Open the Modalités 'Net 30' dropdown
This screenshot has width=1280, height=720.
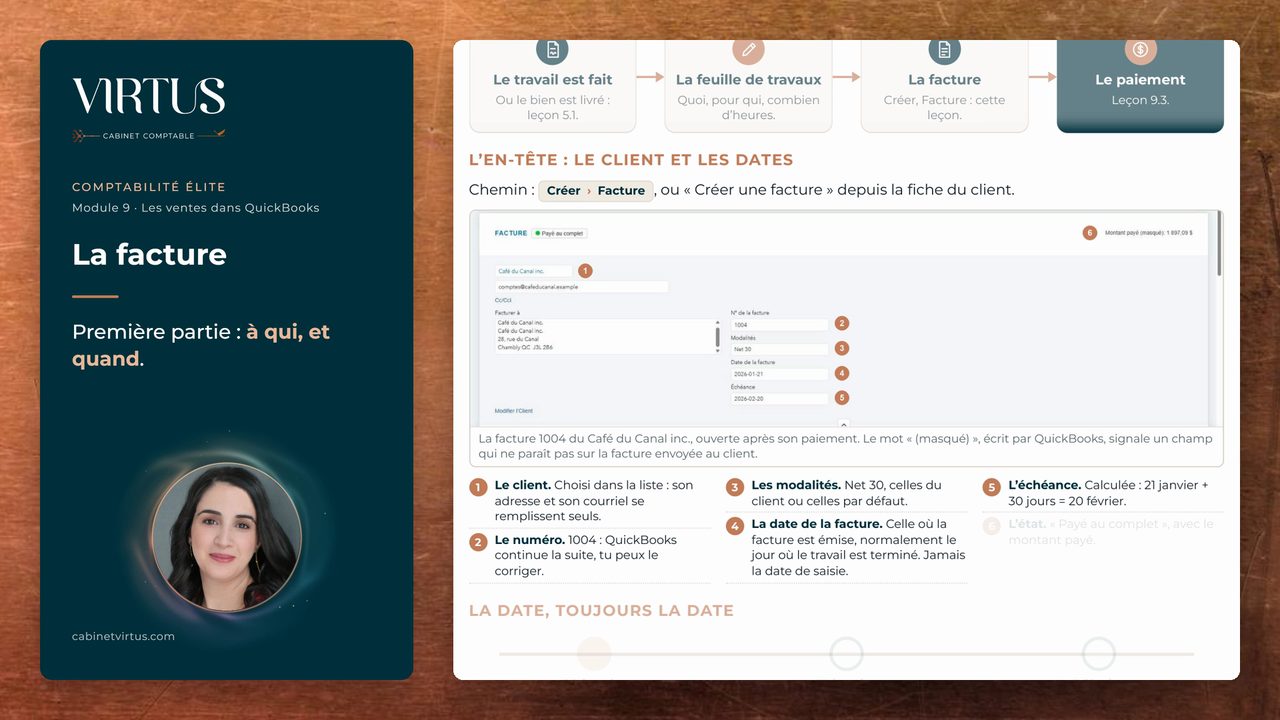click(780, 349)
